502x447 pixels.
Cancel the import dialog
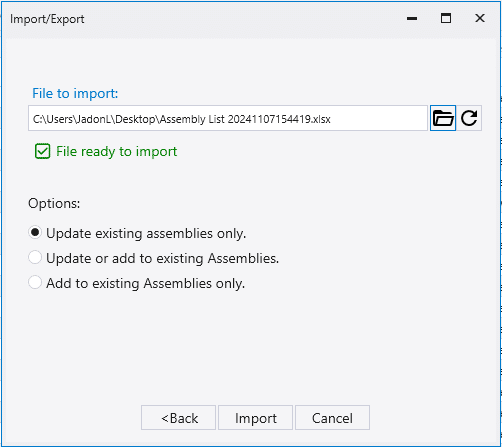332,418
